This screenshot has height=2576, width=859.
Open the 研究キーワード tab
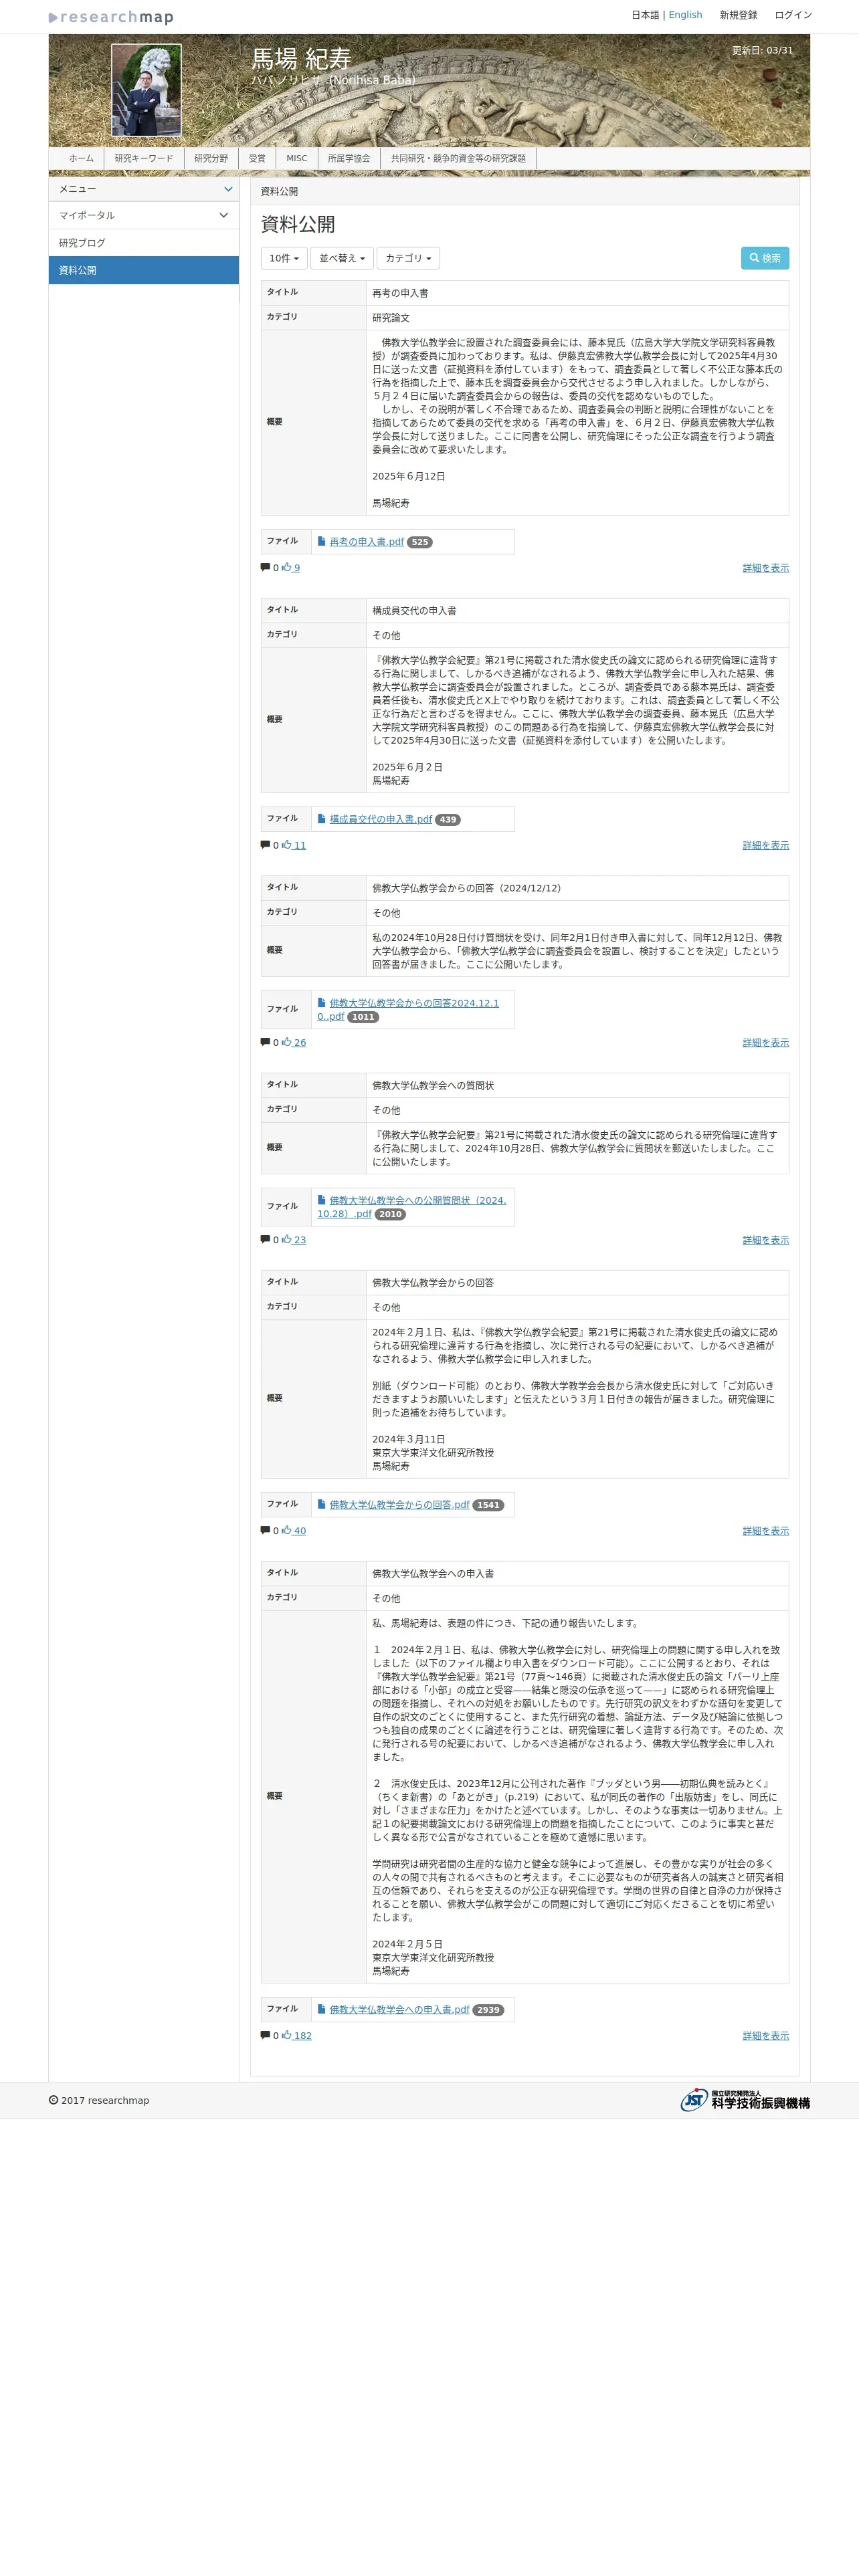pos(144,158)
